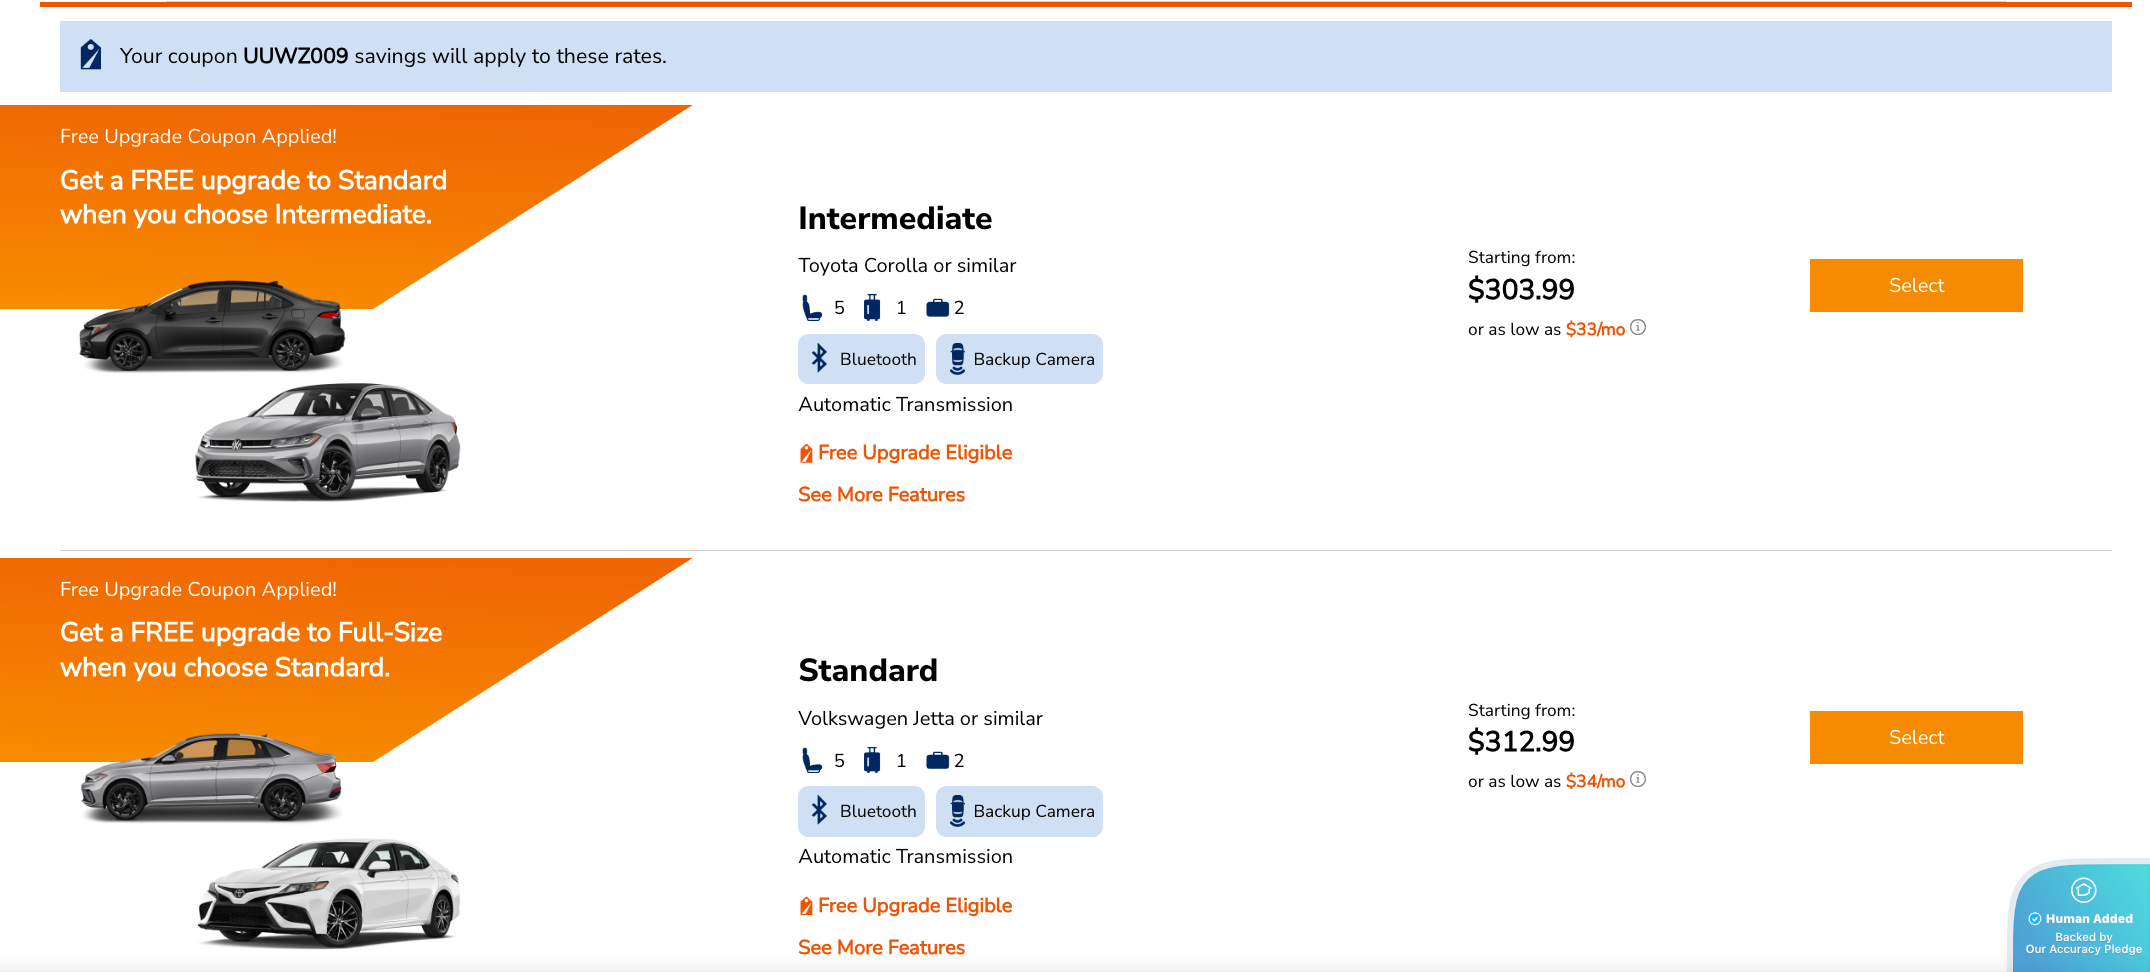
Task: Expand See More Features under Standard
Action: 881,947
